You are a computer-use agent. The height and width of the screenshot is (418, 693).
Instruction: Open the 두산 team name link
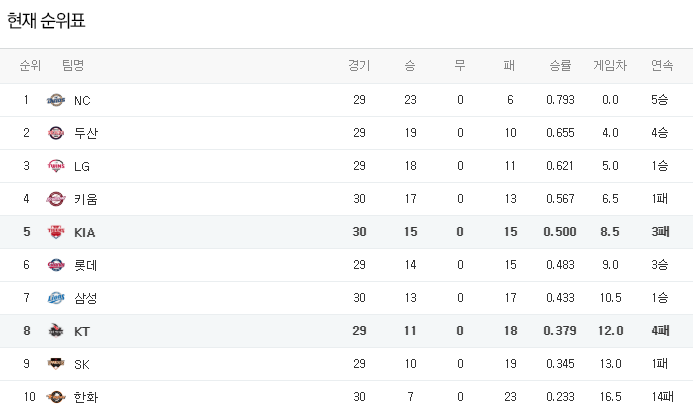tap(85, 133)
